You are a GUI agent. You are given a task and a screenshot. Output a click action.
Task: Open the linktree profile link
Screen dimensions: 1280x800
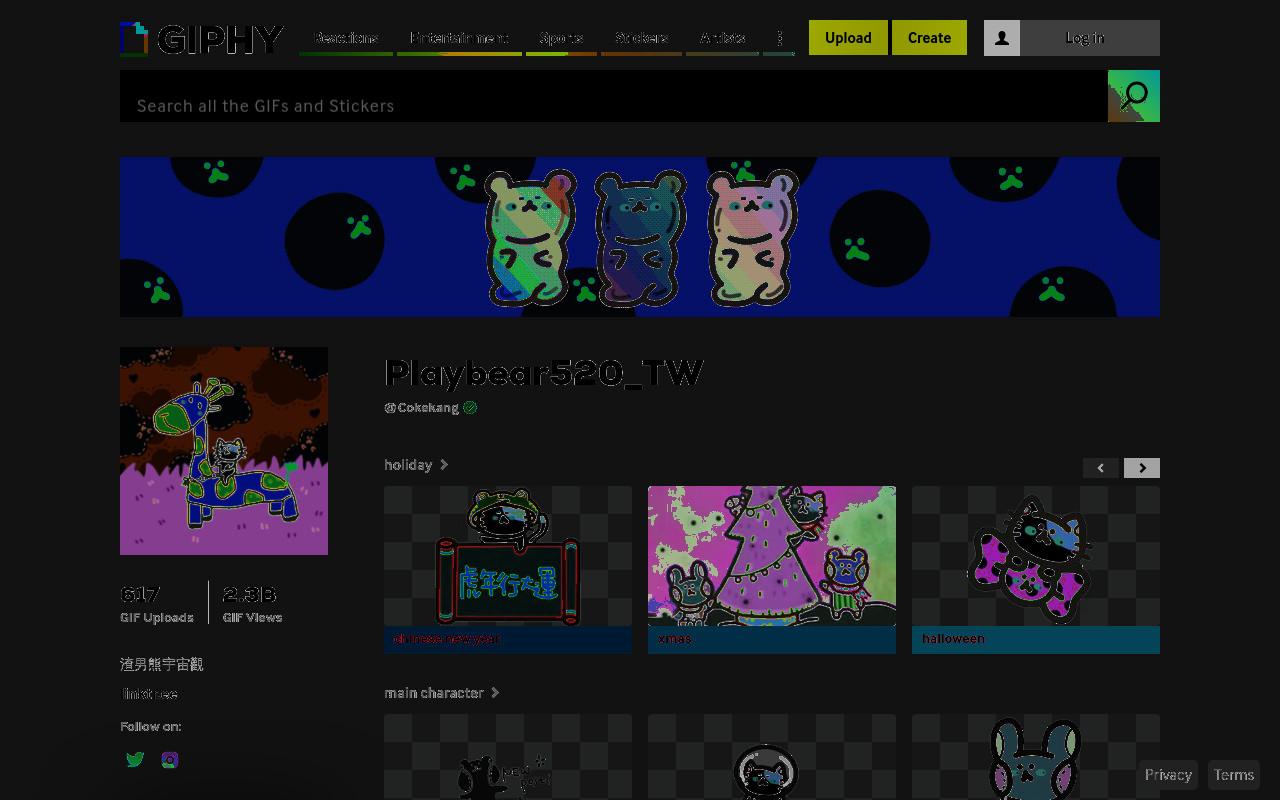coord(149,694)
